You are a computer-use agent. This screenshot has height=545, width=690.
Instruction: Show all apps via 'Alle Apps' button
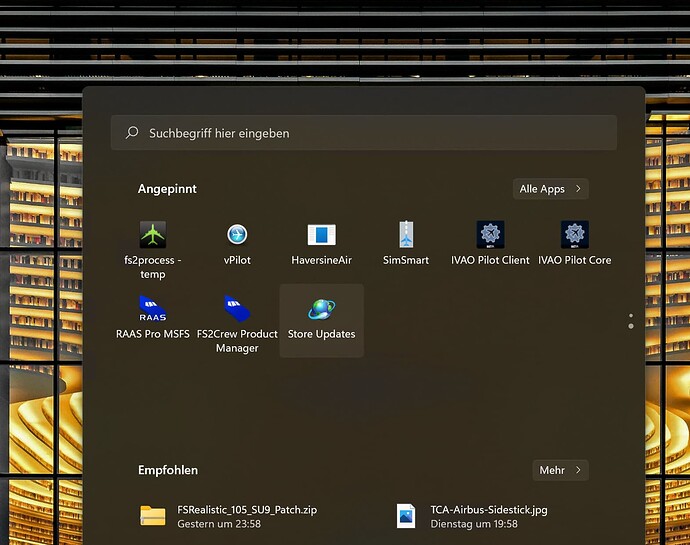pos(549,189)
